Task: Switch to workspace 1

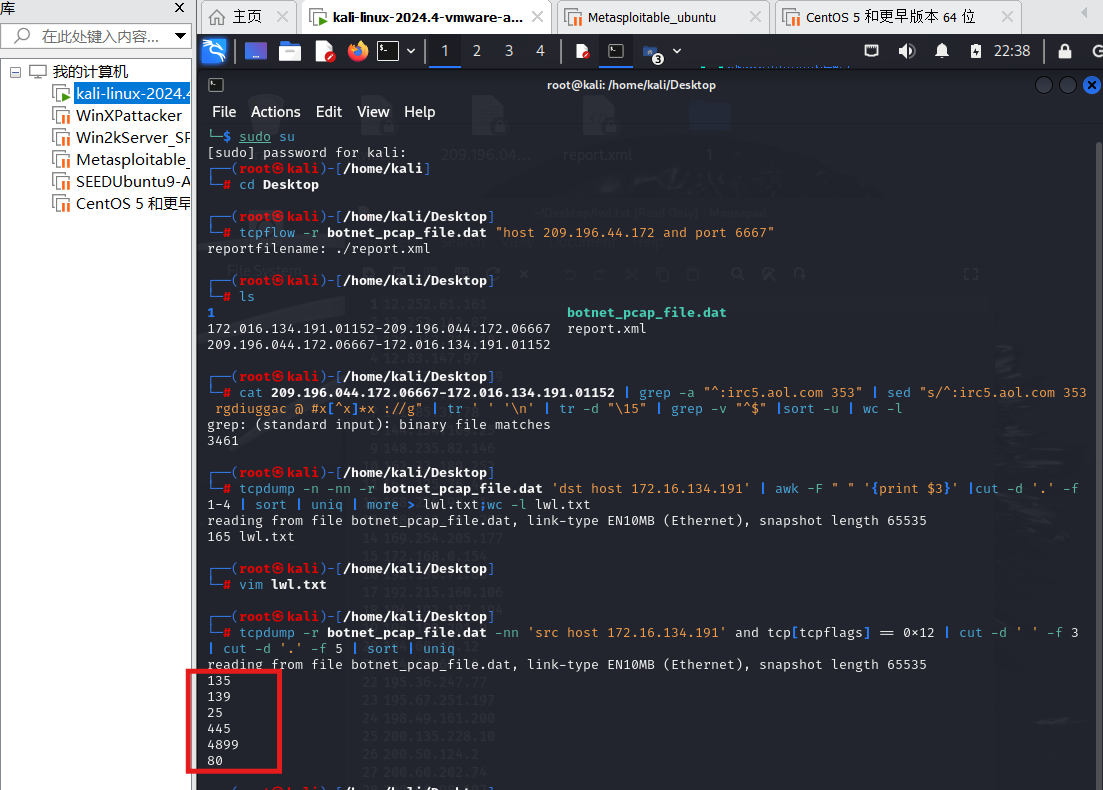Action: point(445,51)
